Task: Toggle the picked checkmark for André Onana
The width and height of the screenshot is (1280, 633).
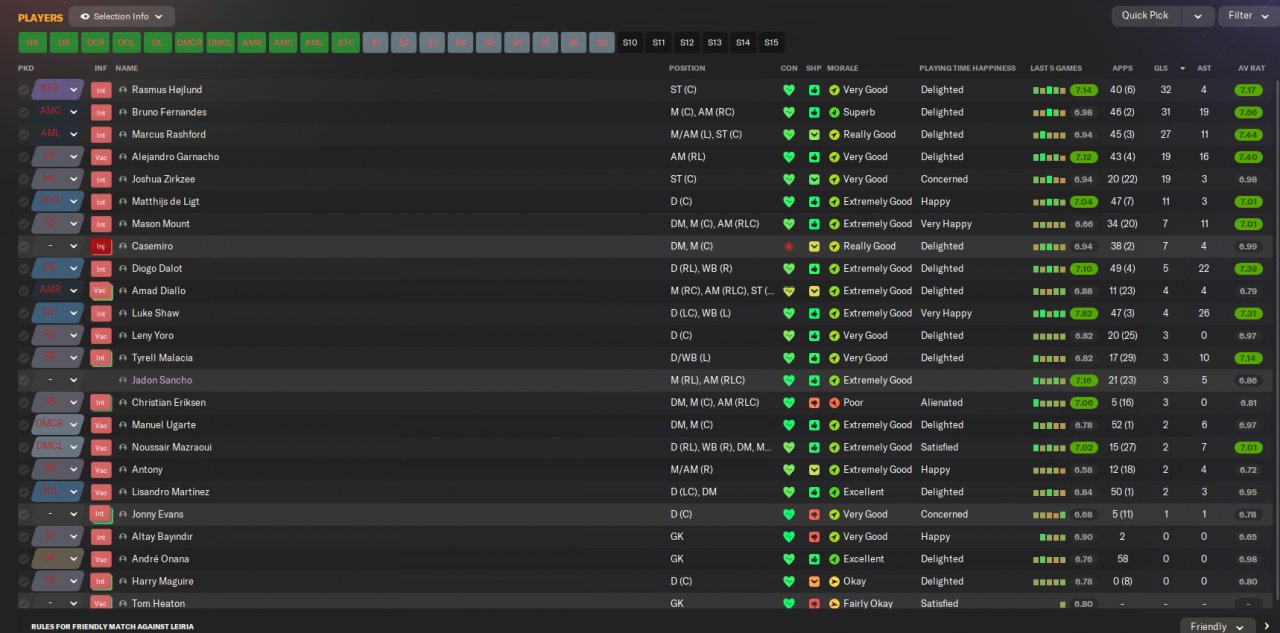Action: pyautogui.click(x=24, y=559)
